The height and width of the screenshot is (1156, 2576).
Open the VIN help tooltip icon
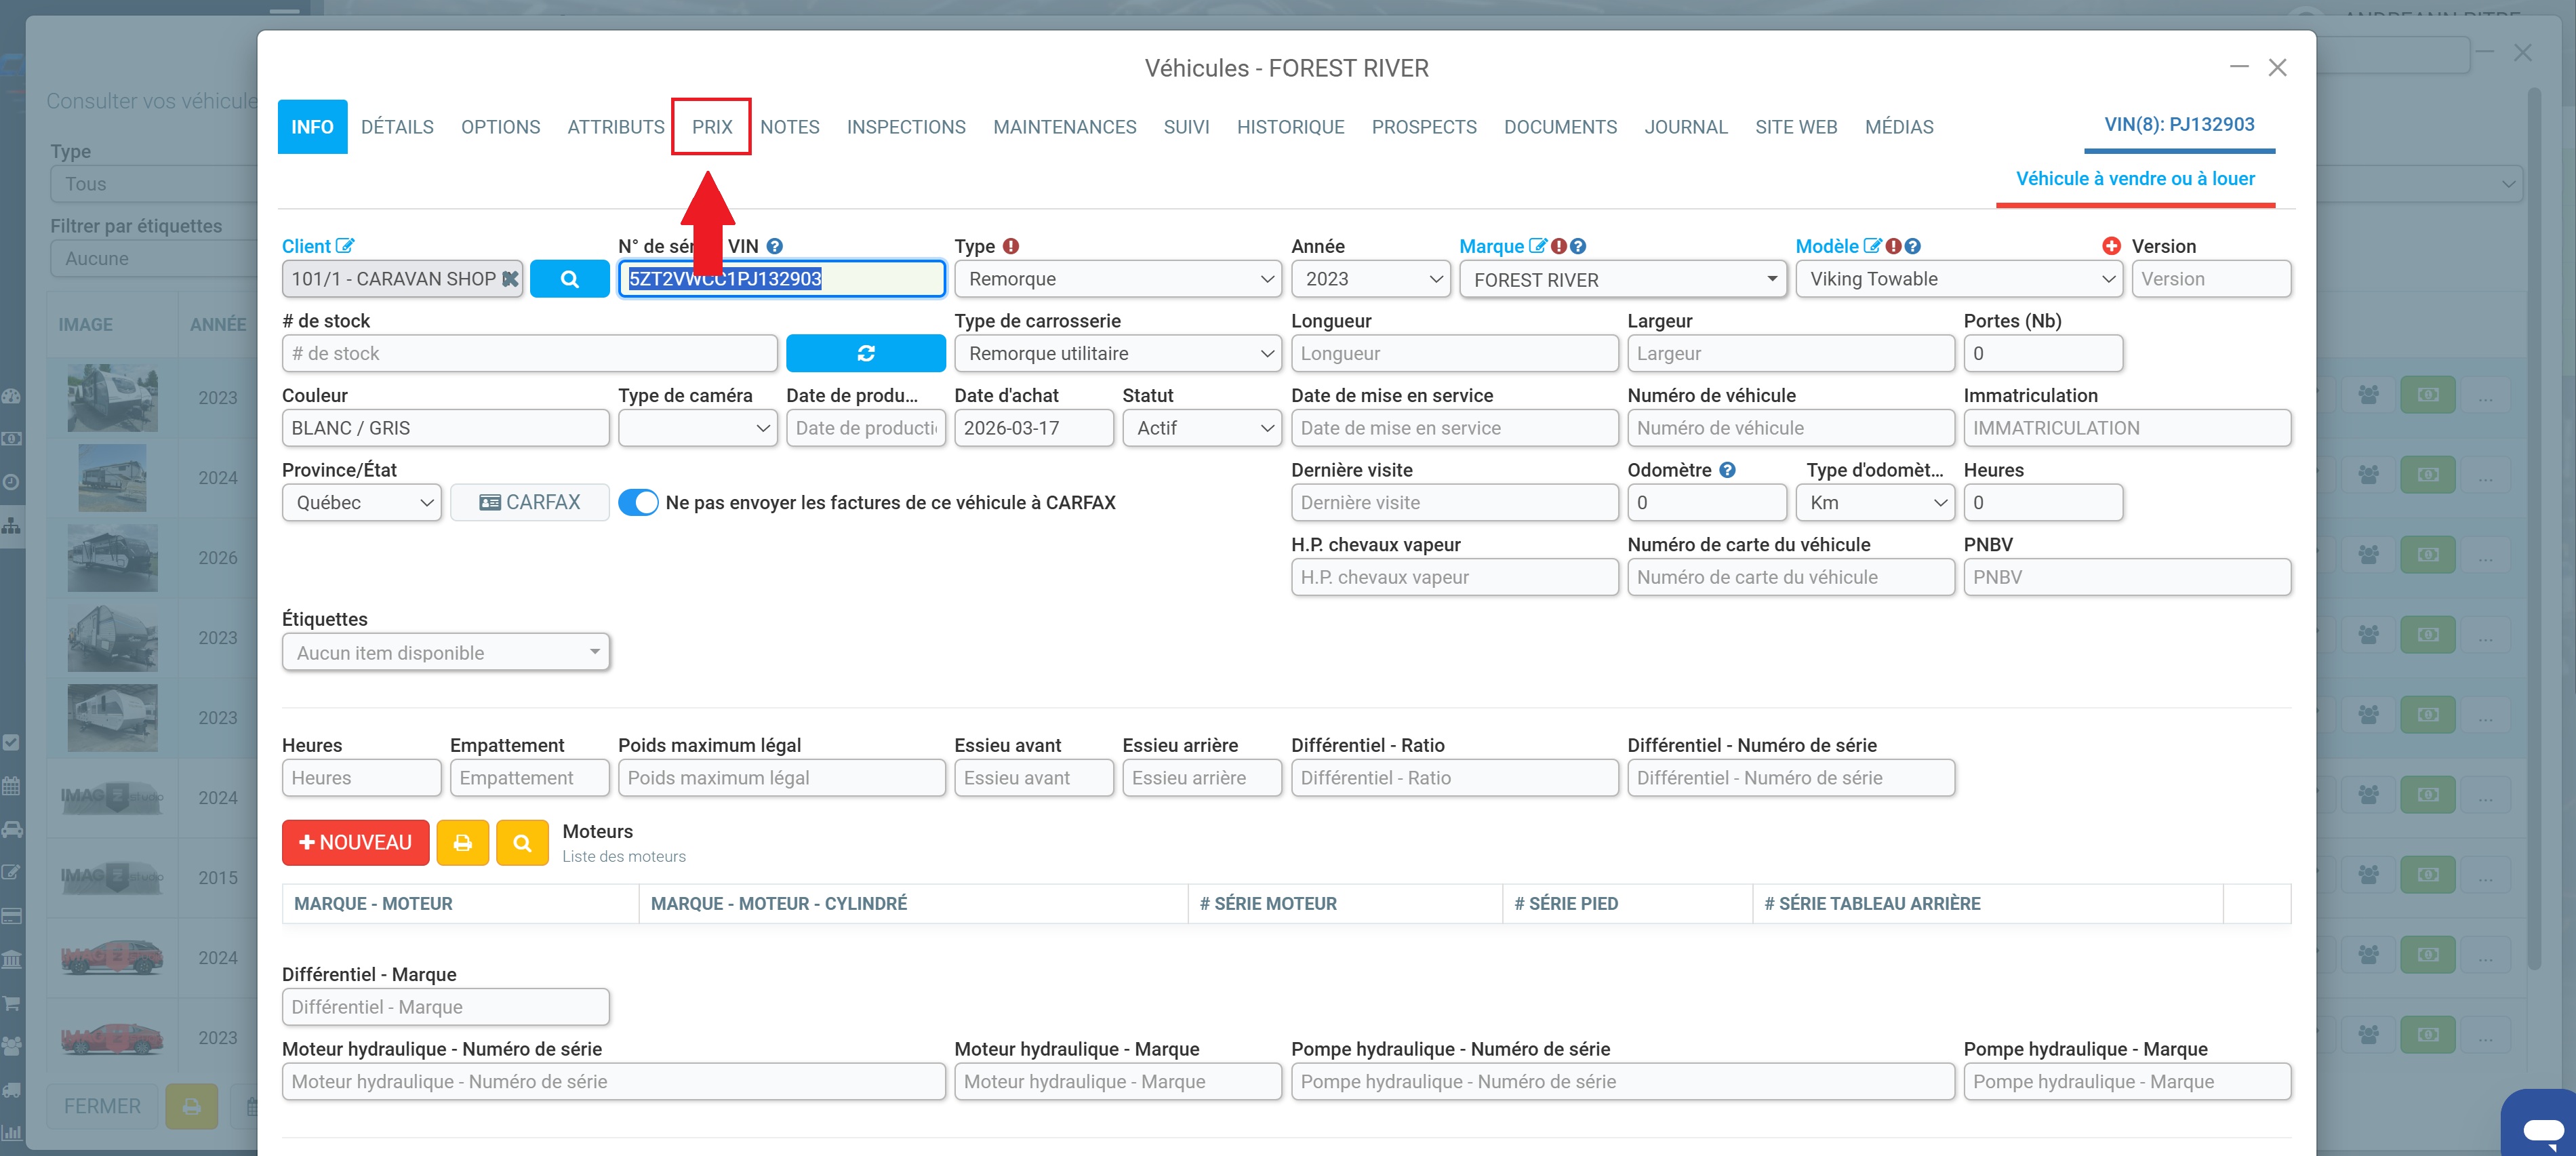[775, 246]
